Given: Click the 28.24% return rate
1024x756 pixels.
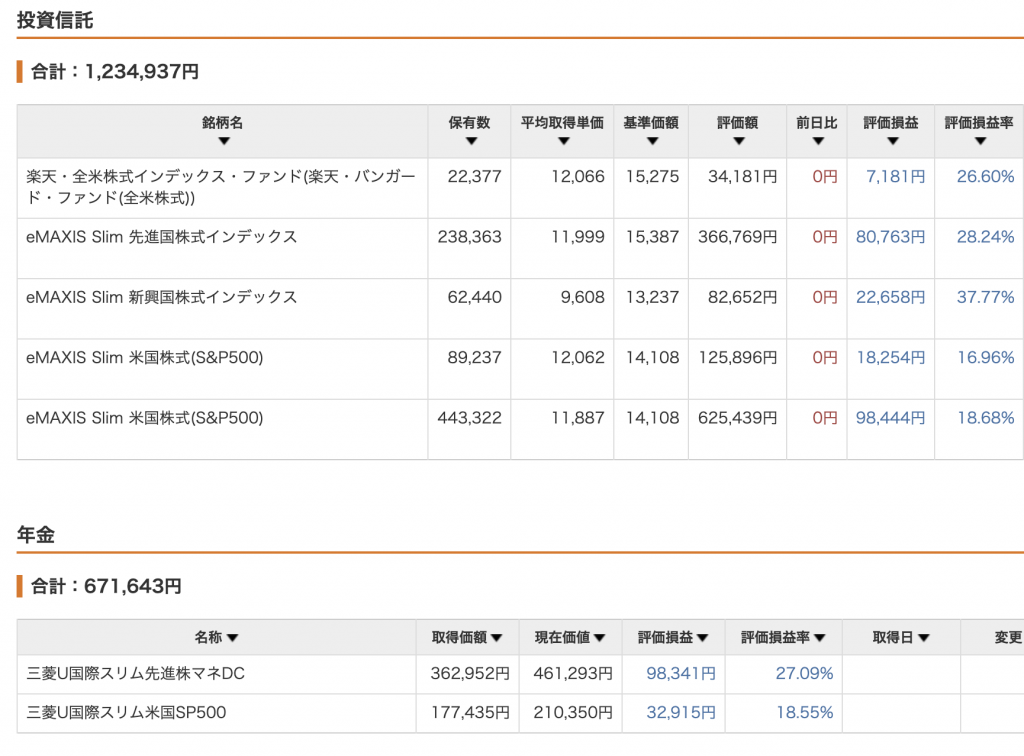Looking at the screenshot, I should point(985,237).
